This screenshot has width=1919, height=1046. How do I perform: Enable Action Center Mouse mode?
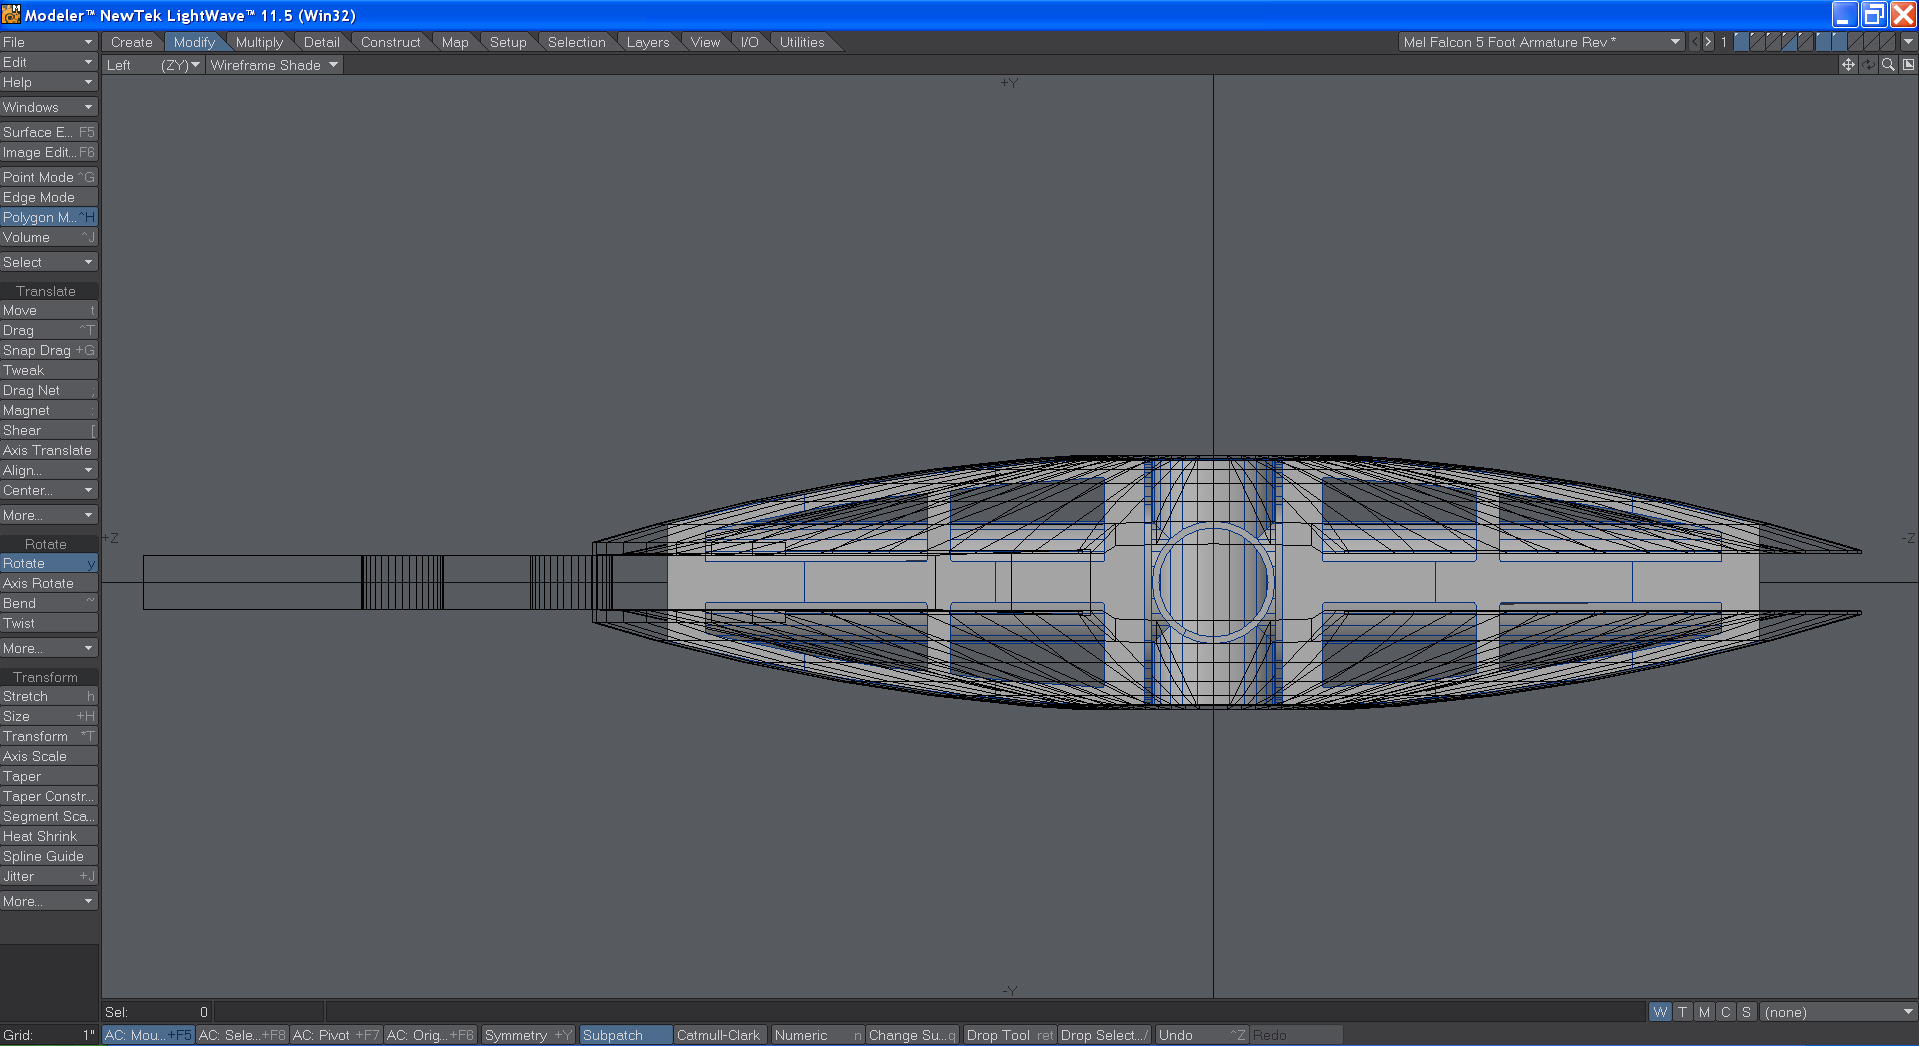coord(148,1035)
